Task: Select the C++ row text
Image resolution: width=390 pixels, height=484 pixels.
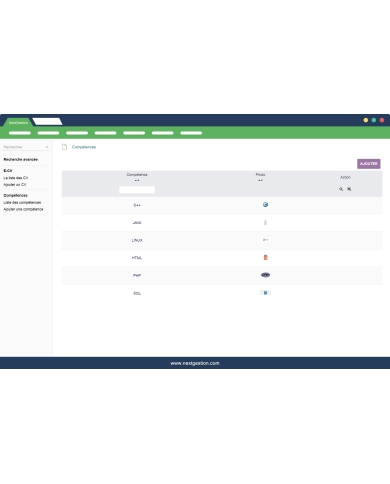Action: [137, 205]
